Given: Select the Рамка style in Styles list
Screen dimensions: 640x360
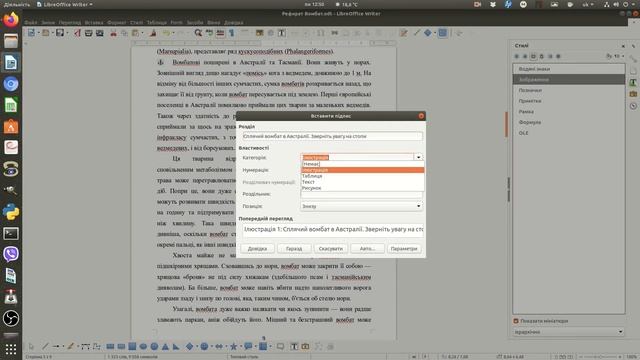Looking at the screenshot, I should 569,111.
